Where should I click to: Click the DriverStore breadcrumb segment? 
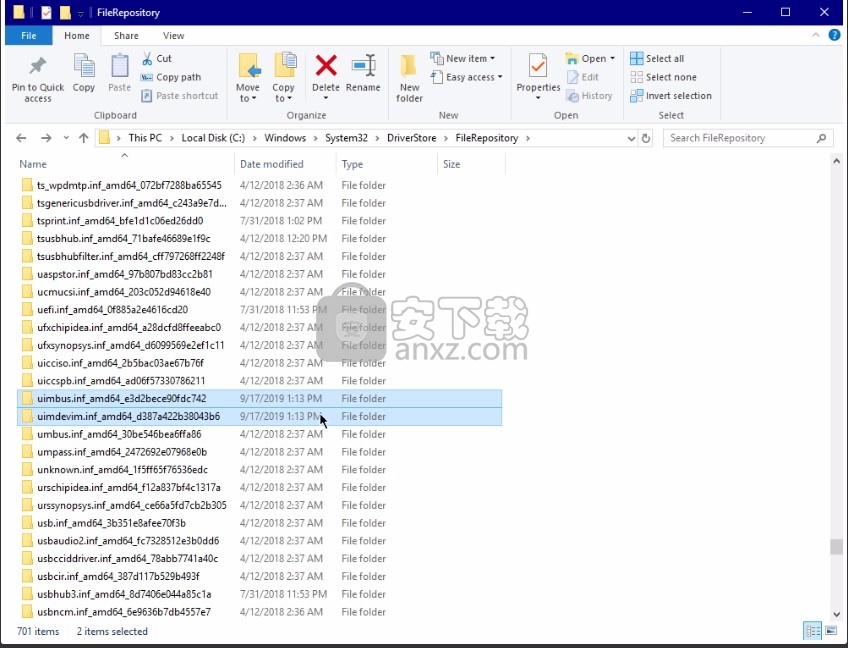pyautogui.click(x=412, y=138)
